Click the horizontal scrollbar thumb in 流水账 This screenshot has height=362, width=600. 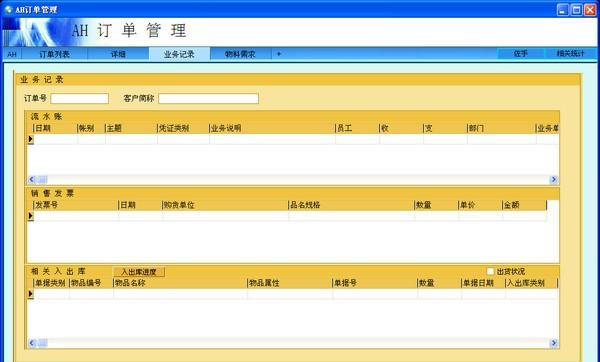point(42,179)
